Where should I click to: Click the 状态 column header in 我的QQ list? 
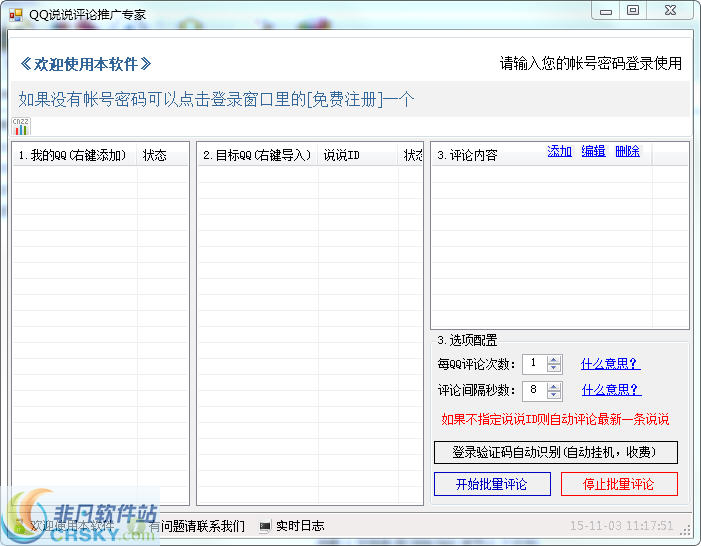click(162, 155)
